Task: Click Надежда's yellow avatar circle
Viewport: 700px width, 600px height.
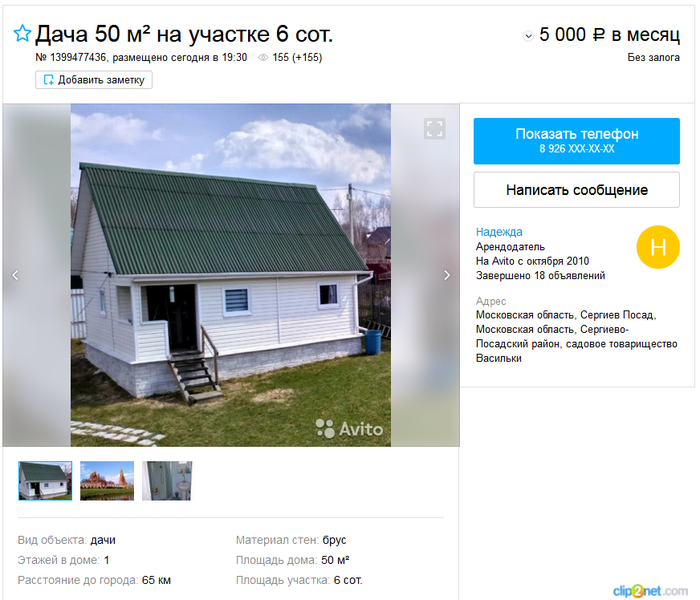Action: [658, 247]
